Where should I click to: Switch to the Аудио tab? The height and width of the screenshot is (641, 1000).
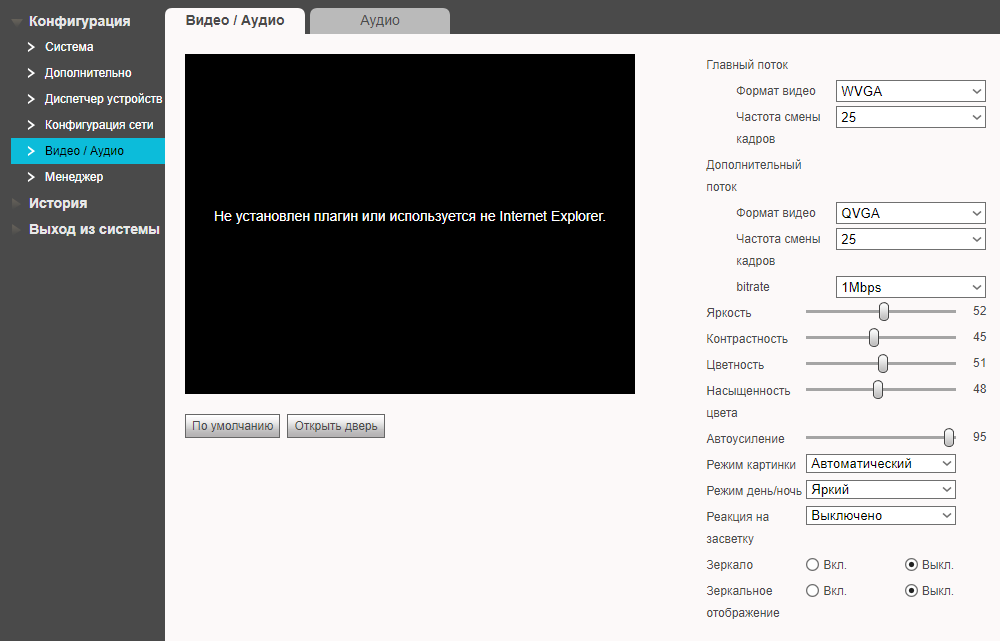pyautogui.click(x=379, y=20)
